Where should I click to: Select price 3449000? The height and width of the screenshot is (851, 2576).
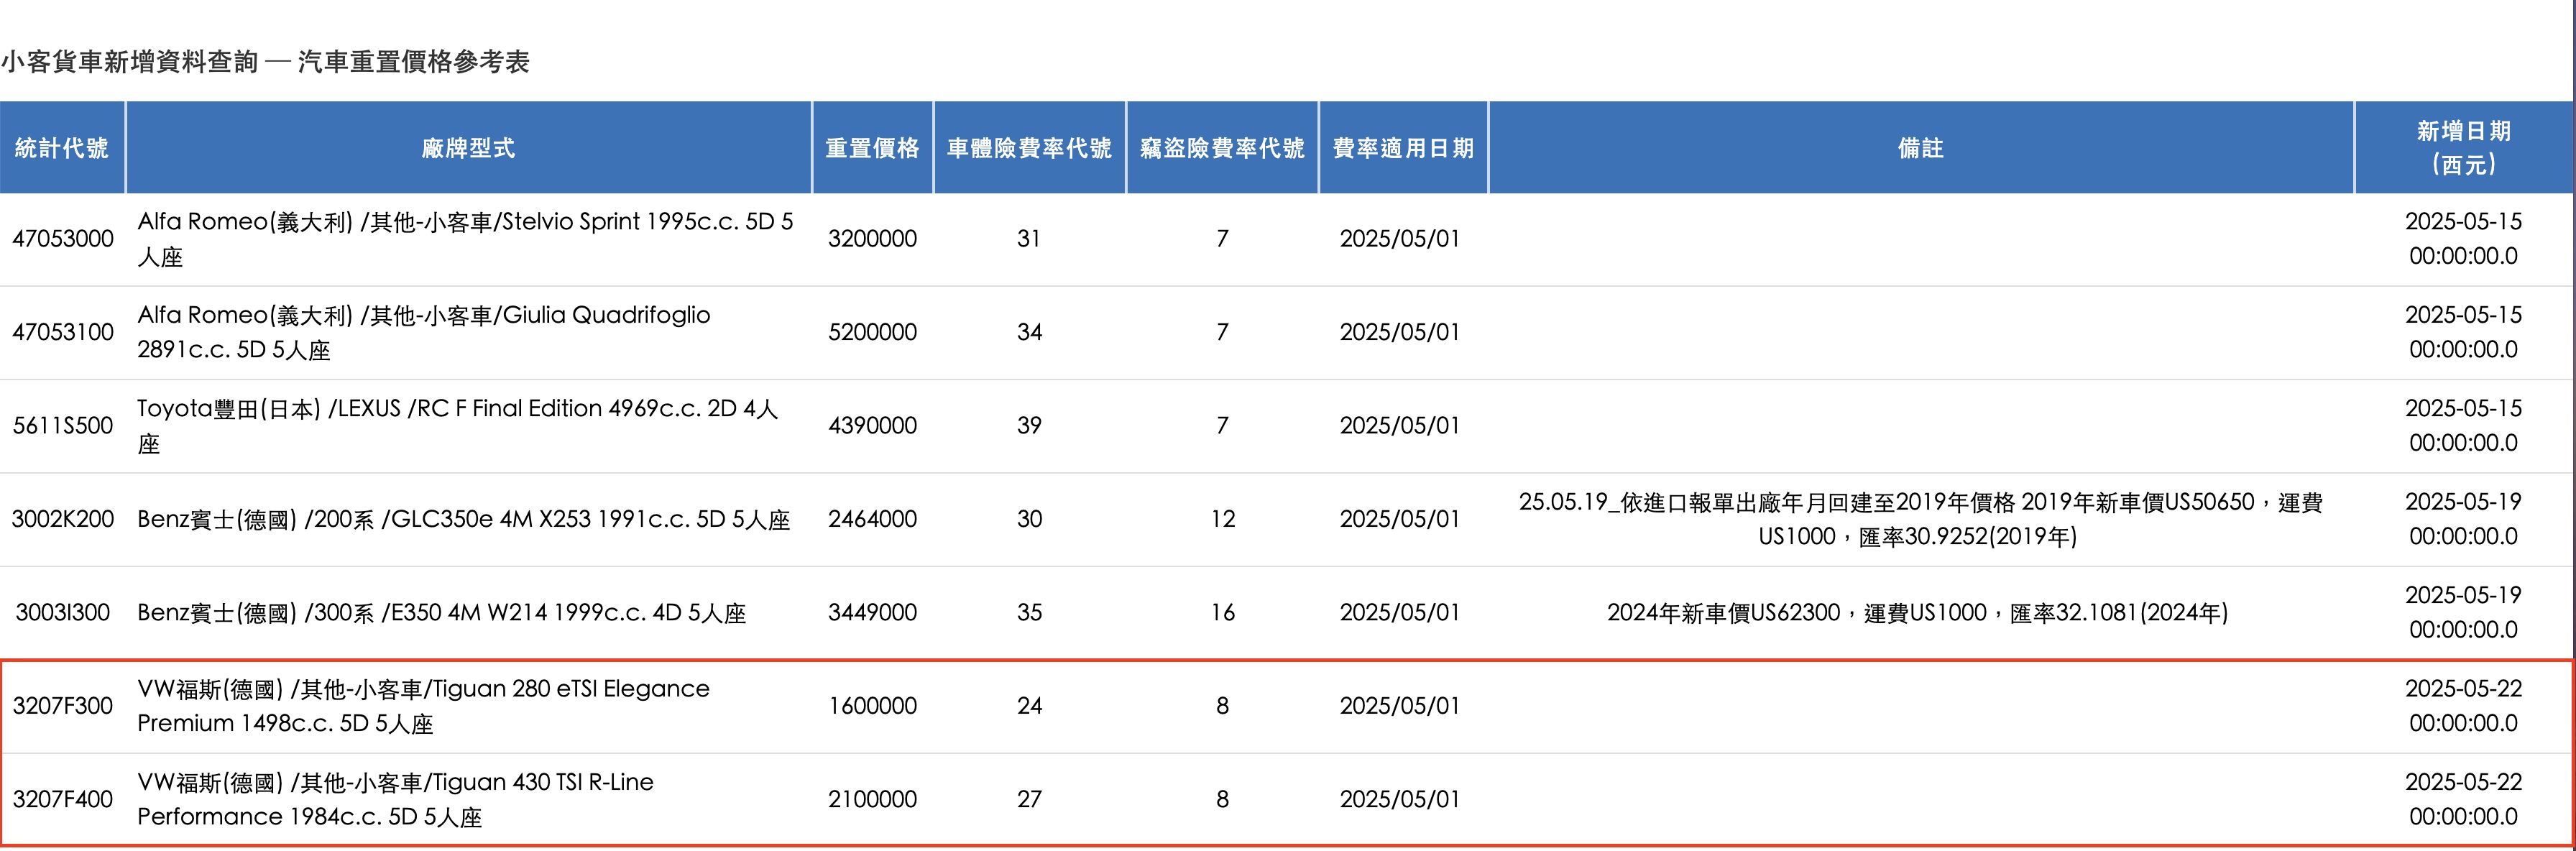pyautogui.click(x=872, y=612)
